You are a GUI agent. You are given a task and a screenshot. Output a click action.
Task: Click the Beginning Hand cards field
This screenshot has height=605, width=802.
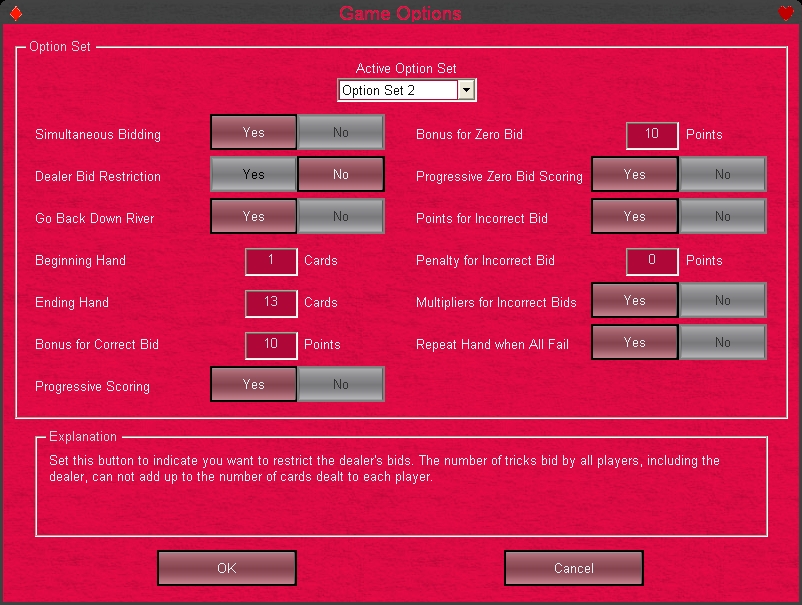271,261
